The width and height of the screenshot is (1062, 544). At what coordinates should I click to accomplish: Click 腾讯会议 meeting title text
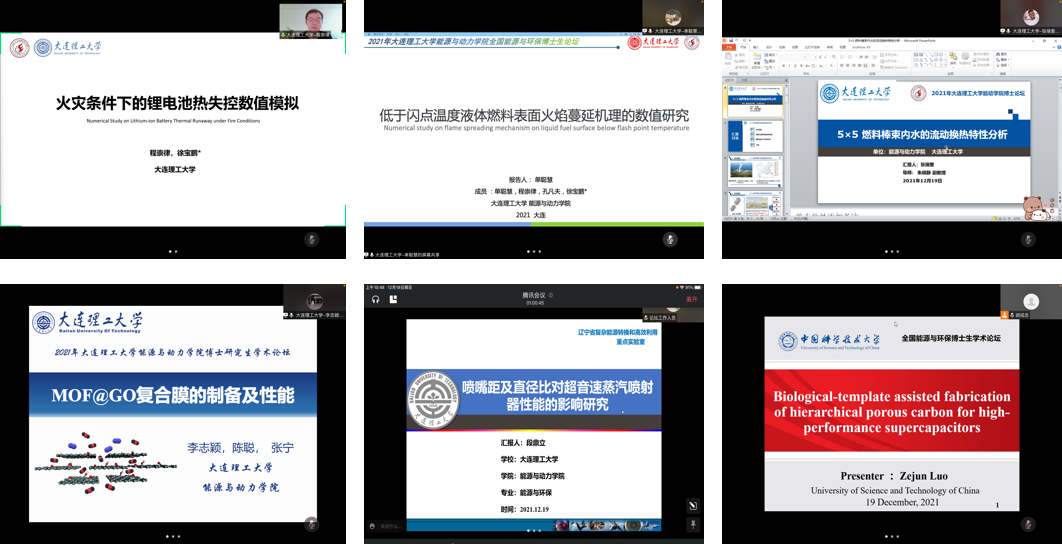533,295
